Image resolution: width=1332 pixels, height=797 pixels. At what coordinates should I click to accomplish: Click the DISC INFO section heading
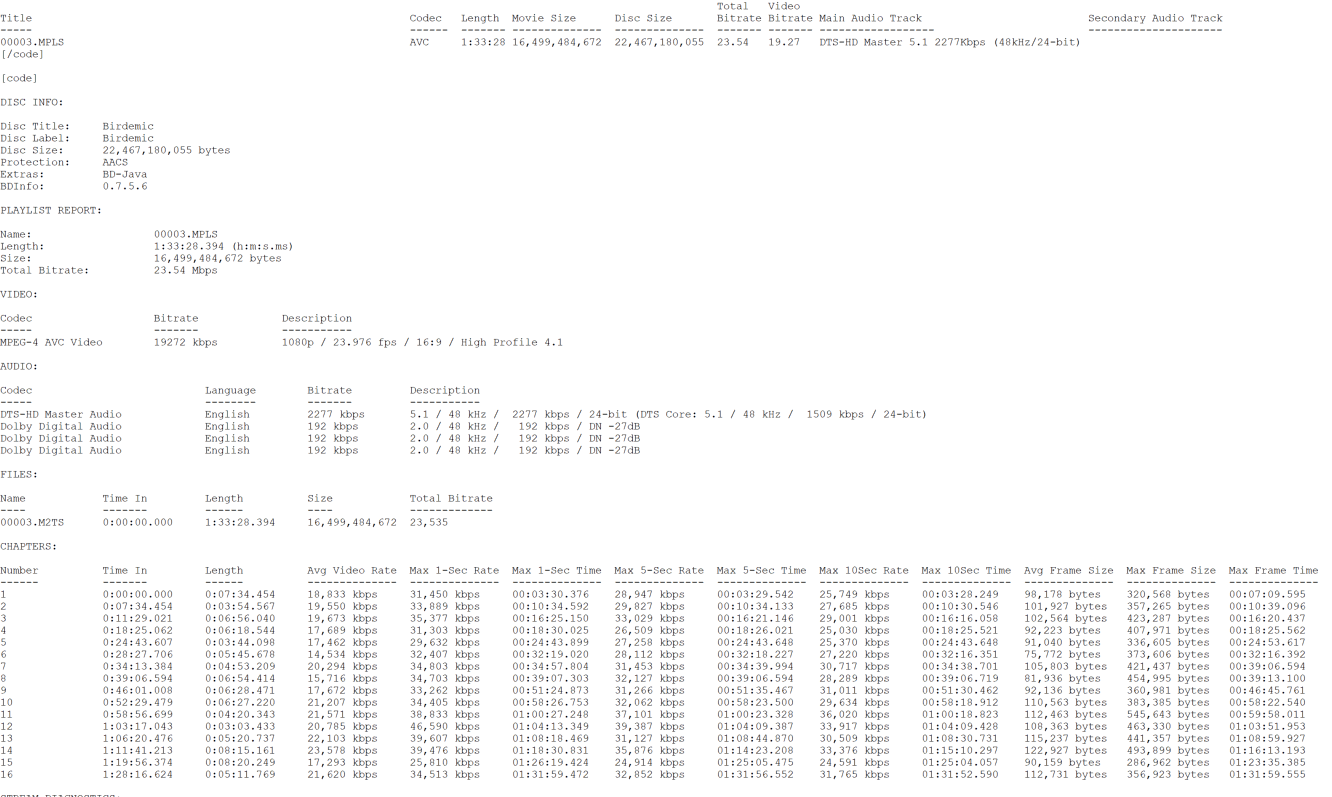coord(32,102)
